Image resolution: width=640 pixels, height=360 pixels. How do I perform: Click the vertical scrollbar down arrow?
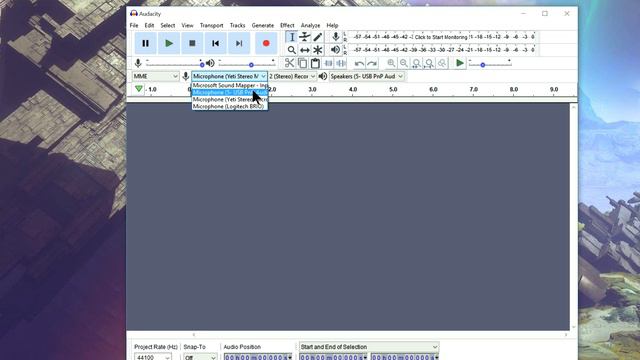(573, 327)
